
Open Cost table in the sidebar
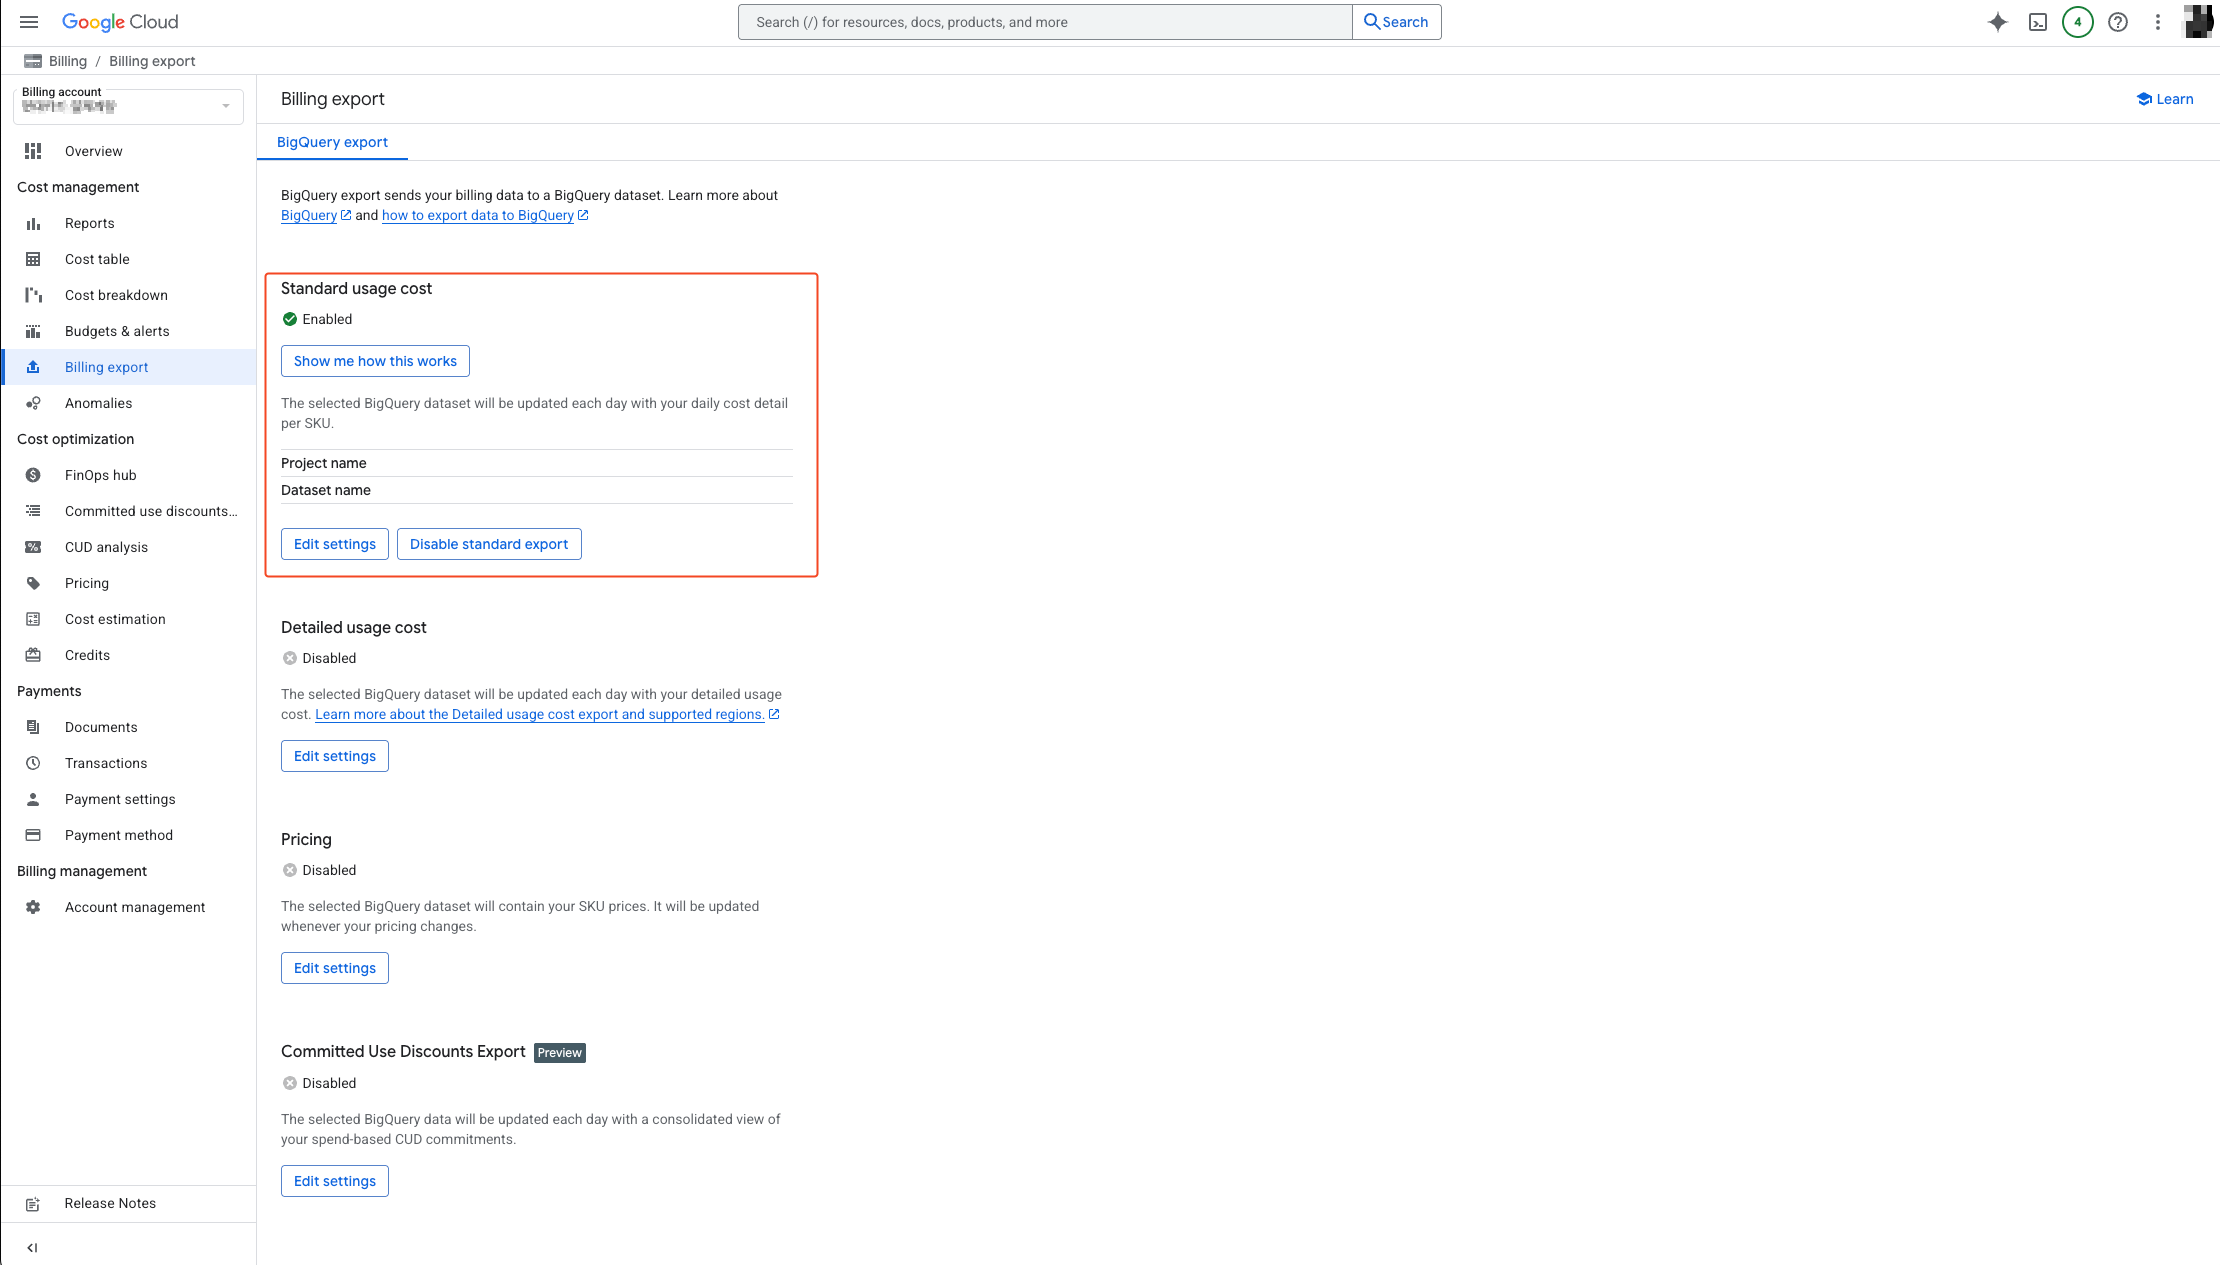pos(97,259)
